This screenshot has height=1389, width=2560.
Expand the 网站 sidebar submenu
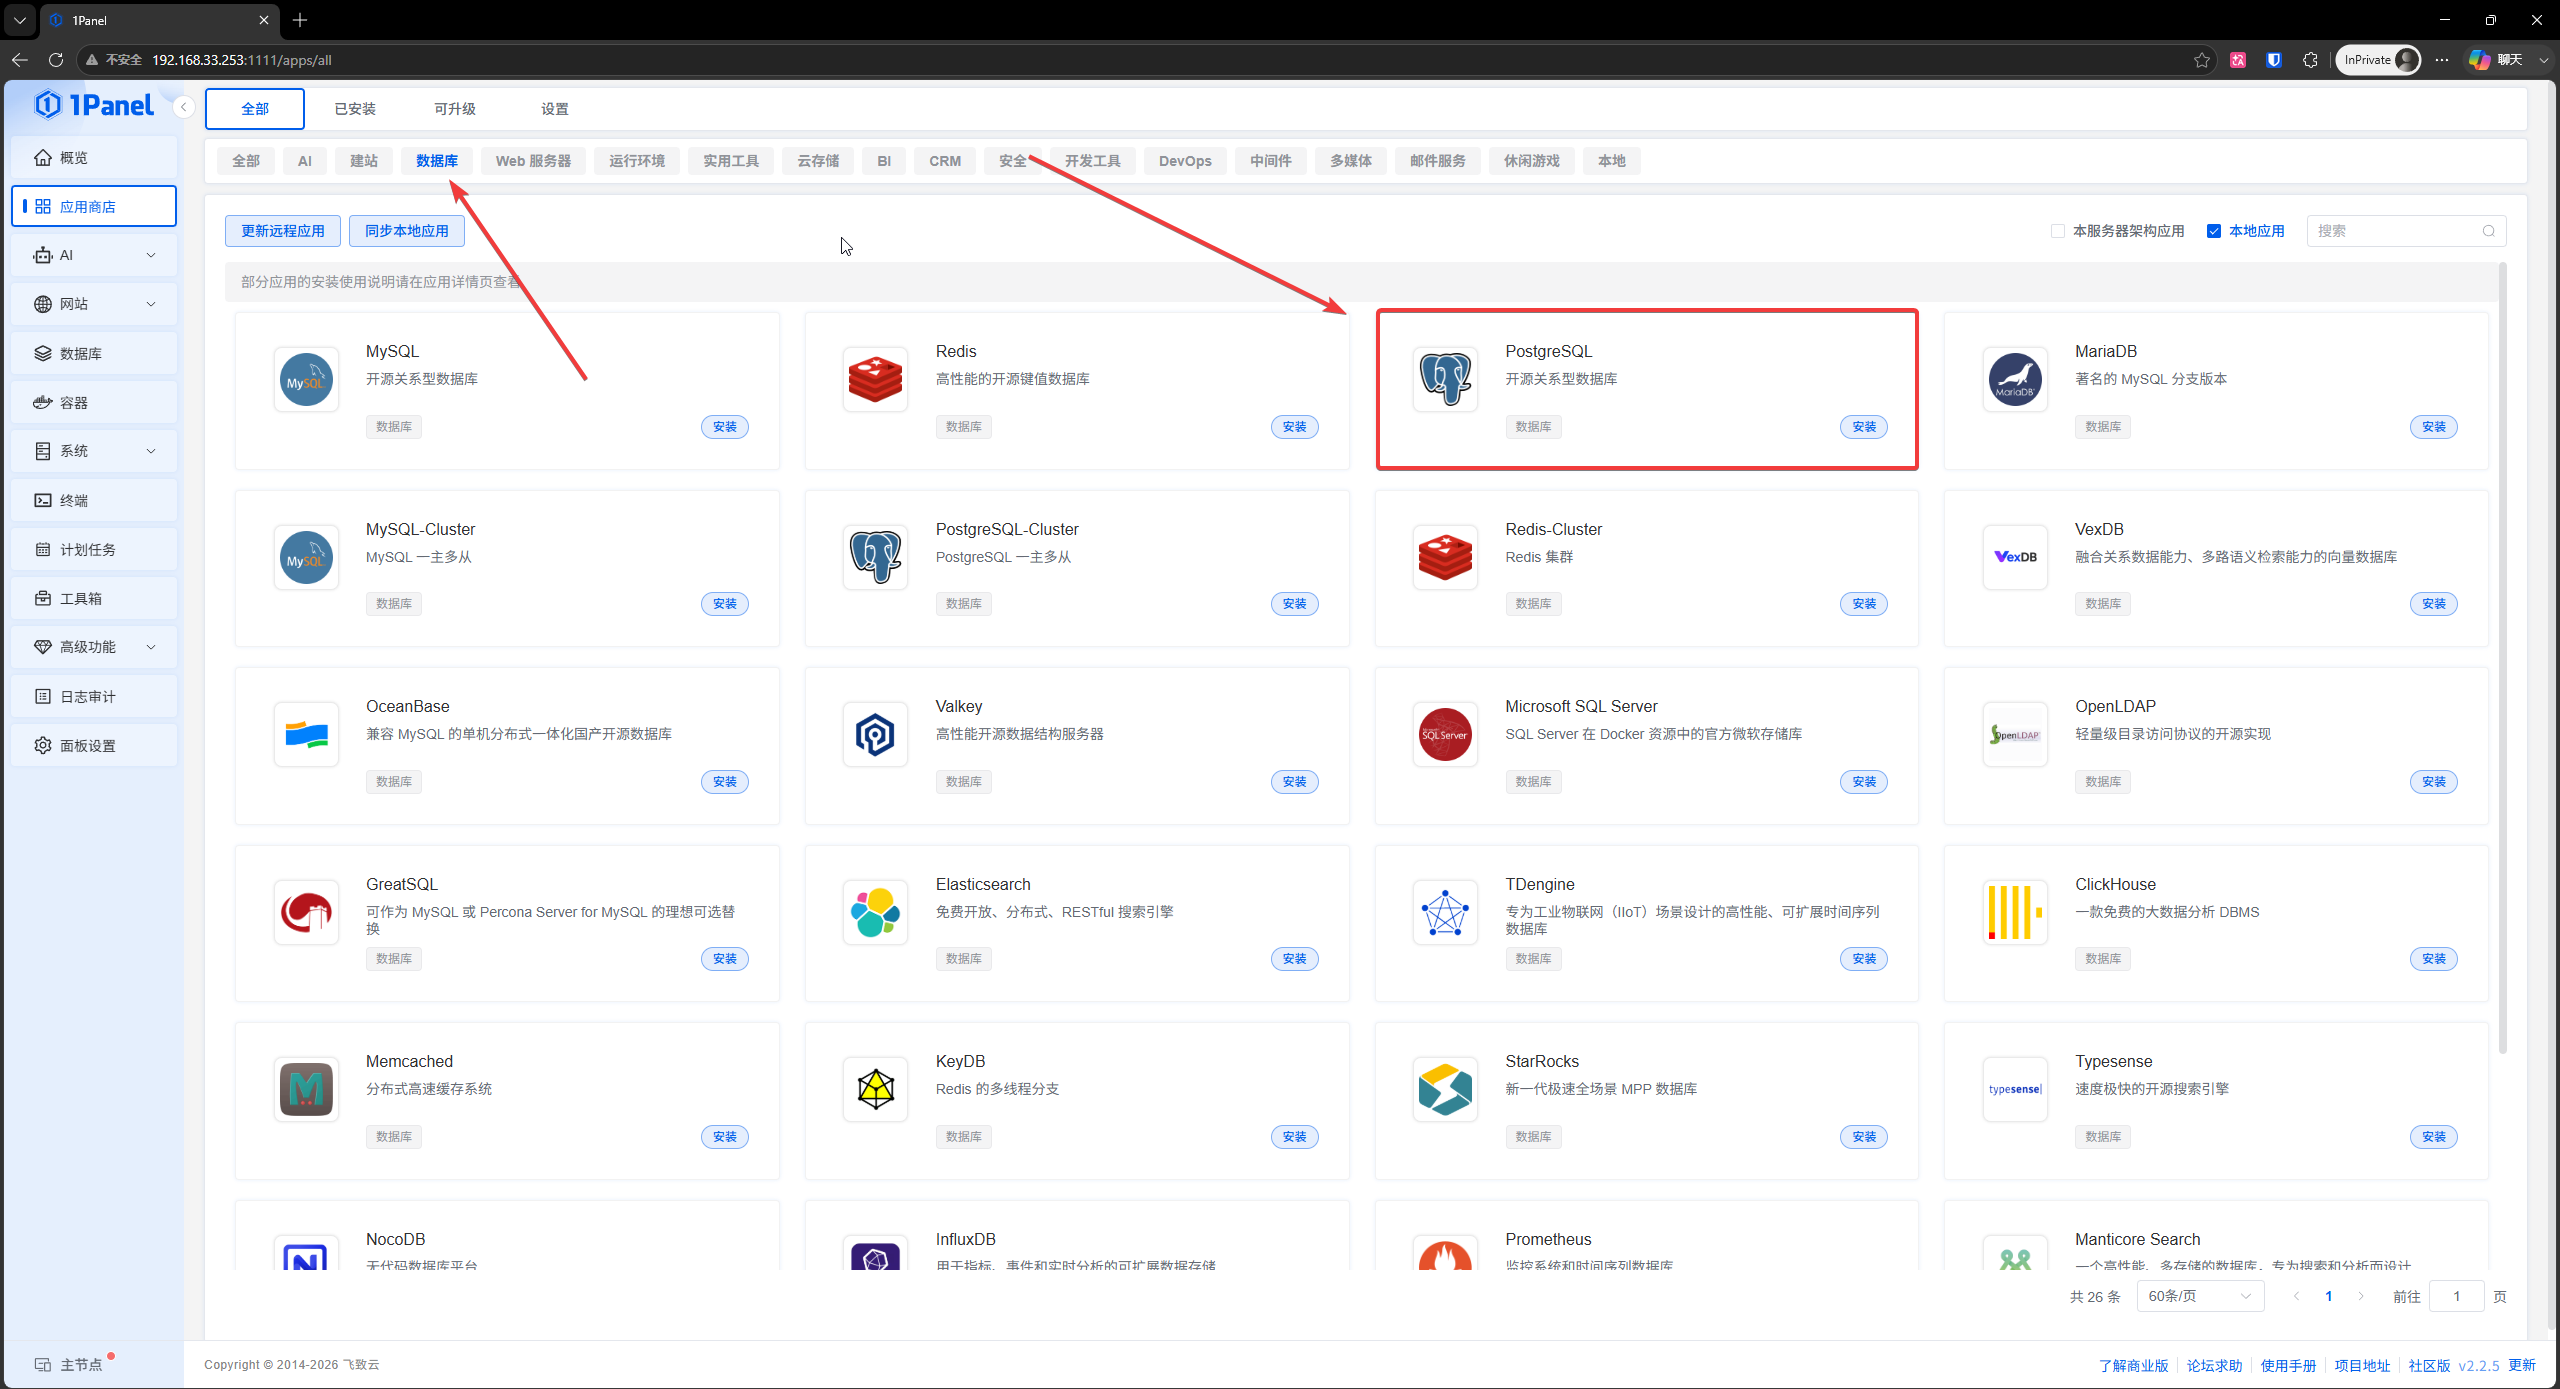pyautogui.click(x=151, y=304)
